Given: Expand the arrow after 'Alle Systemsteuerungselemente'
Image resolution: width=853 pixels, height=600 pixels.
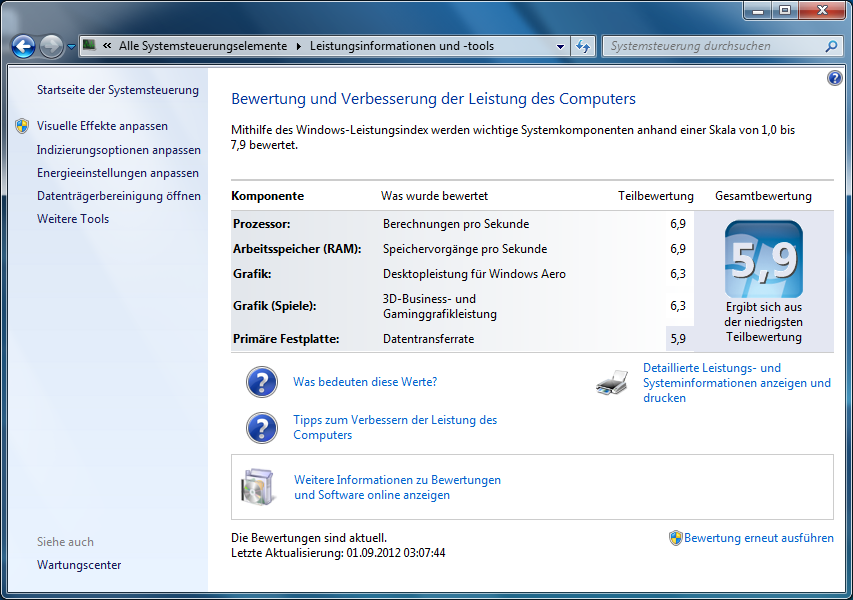Looking at the screenshot, I should pyautogui.click(x=299, y=46).
